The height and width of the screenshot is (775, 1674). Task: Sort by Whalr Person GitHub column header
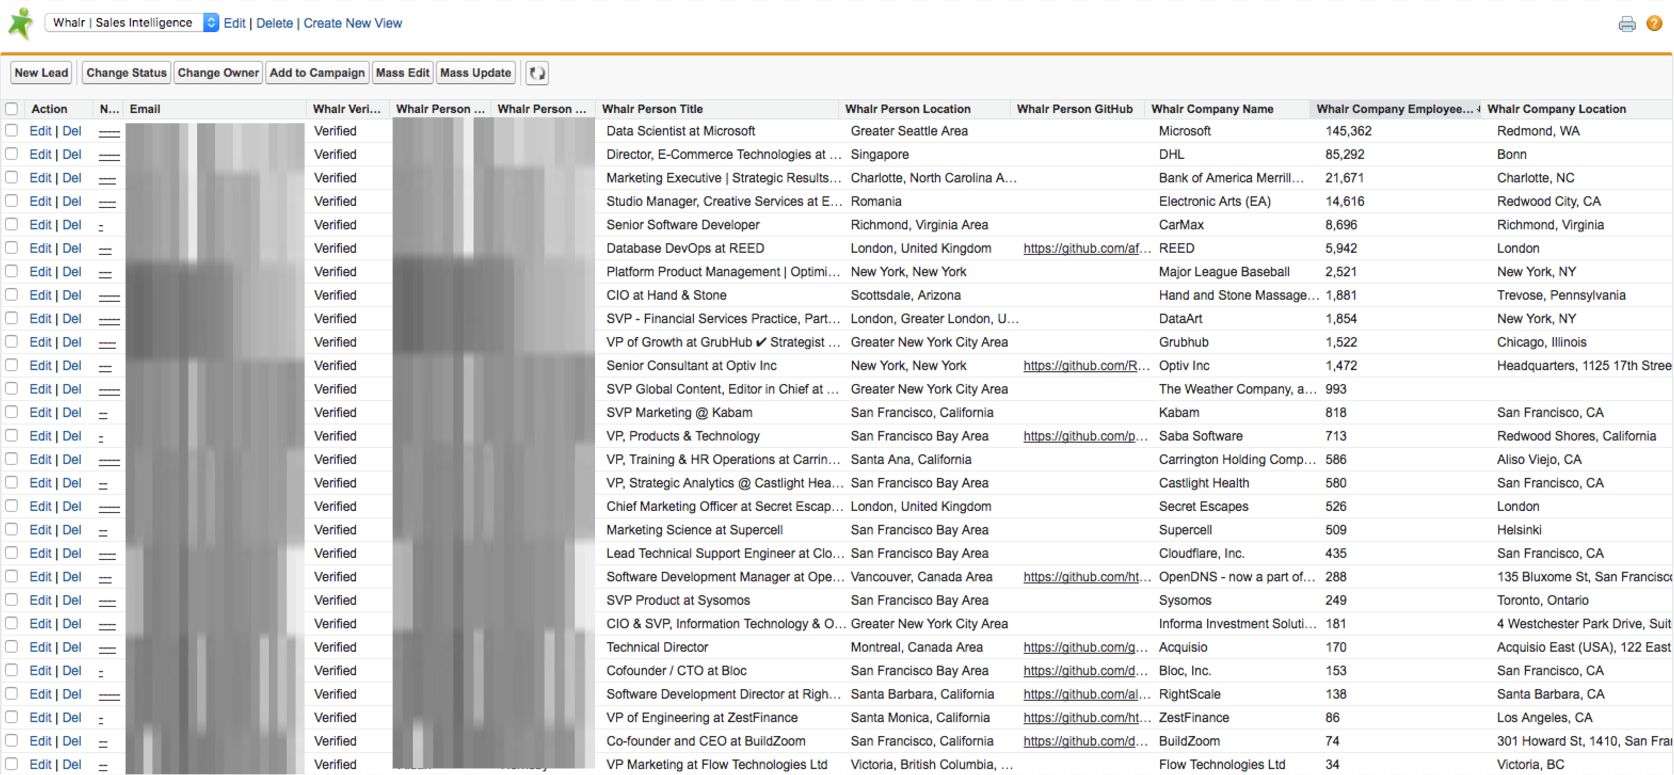tap(1075, 109)
